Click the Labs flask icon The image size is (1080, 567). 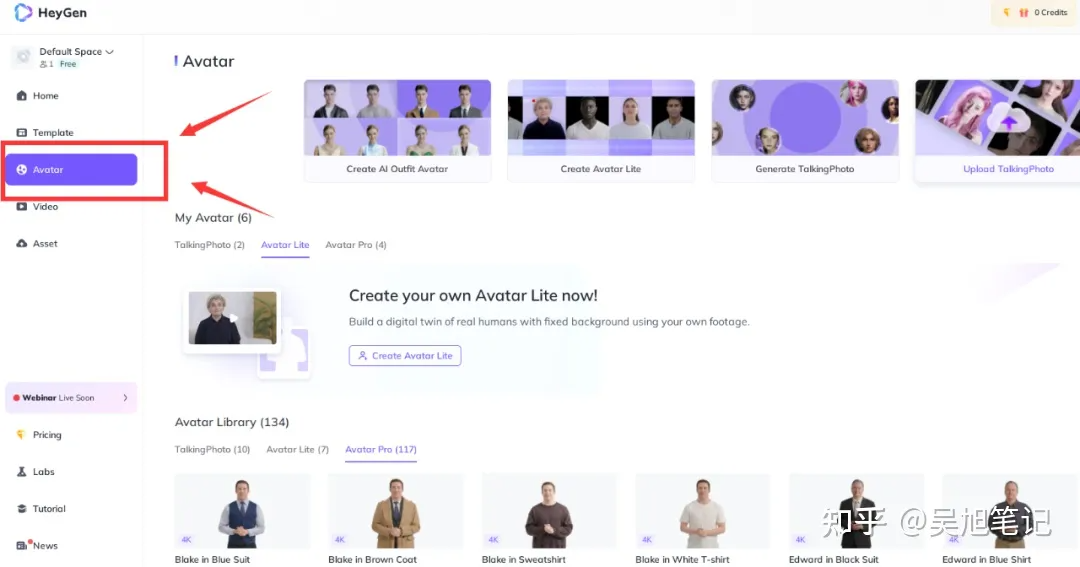[x=21, y=472]
